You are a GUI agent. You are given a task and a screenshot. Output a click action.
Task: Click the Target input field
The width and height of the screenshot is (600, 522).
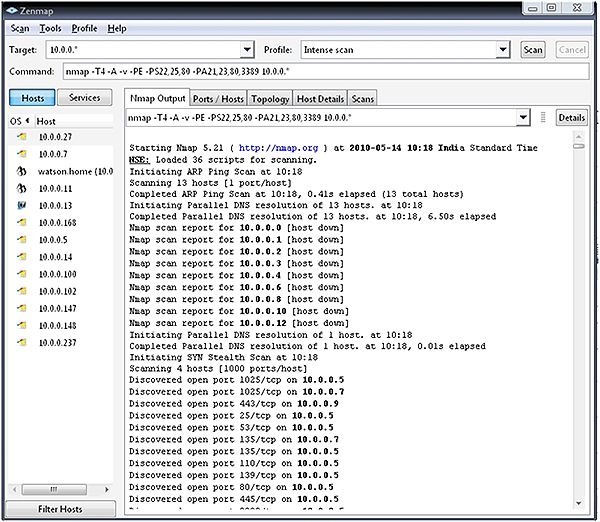point(143,50)
